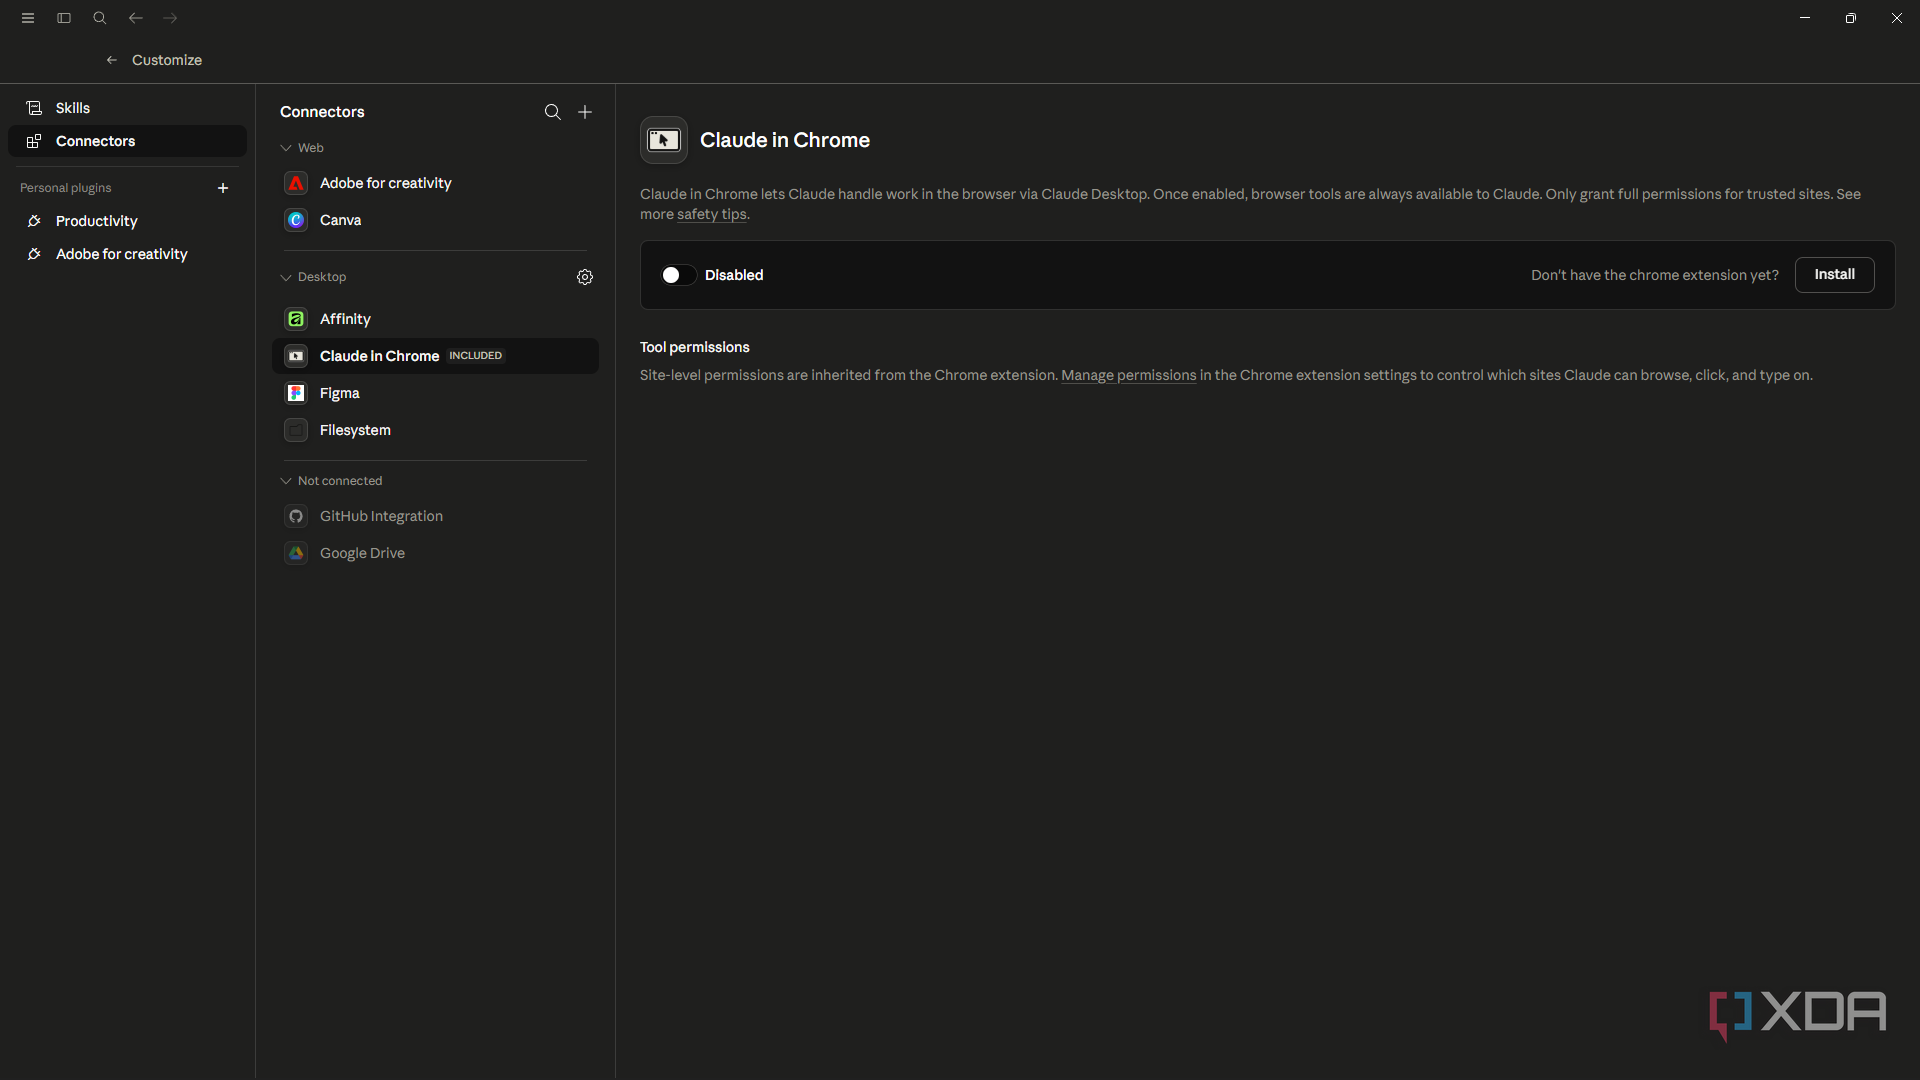Click the Figma logo icon
Viewport: 1920px width, 1080px height.
click(x=296, y=393)
